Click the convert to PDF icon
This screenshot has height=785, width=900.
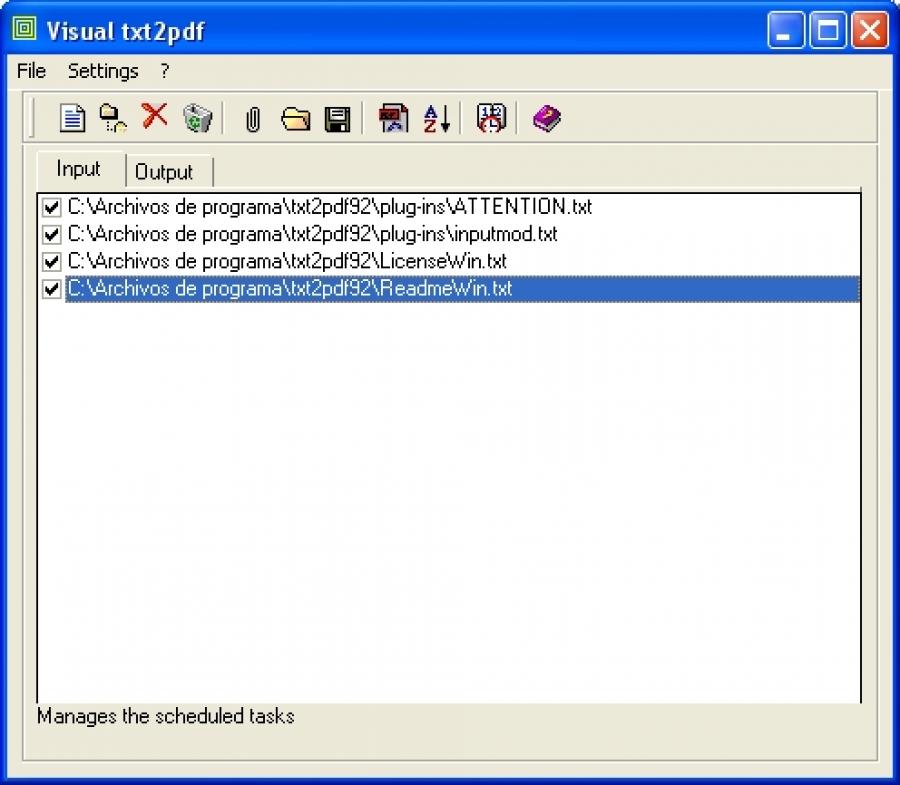coord(394,119)
